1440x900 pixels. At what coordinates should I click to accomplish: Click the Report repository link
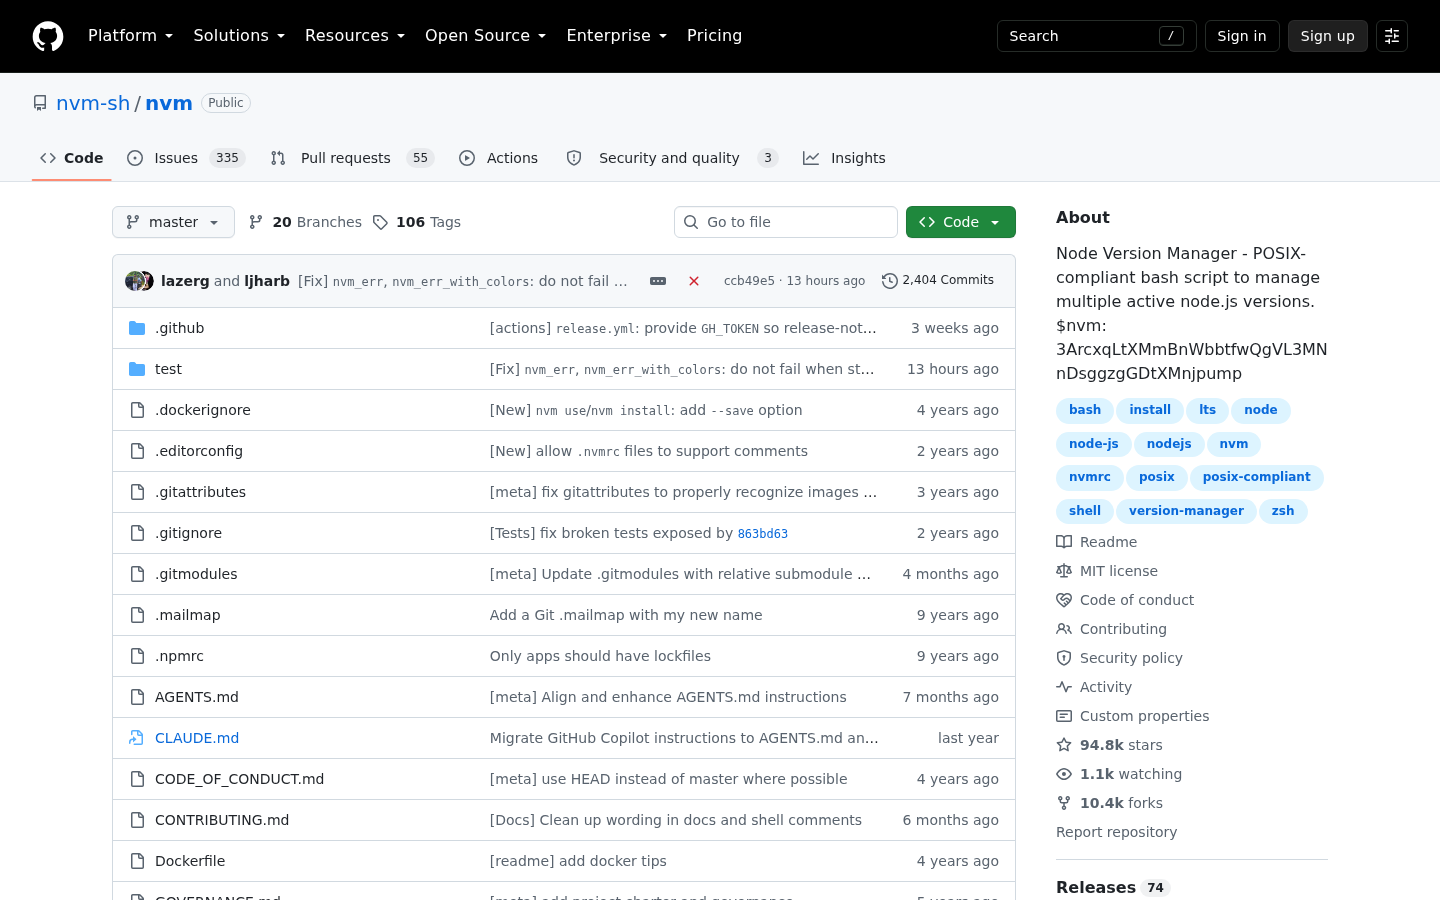1116,832
